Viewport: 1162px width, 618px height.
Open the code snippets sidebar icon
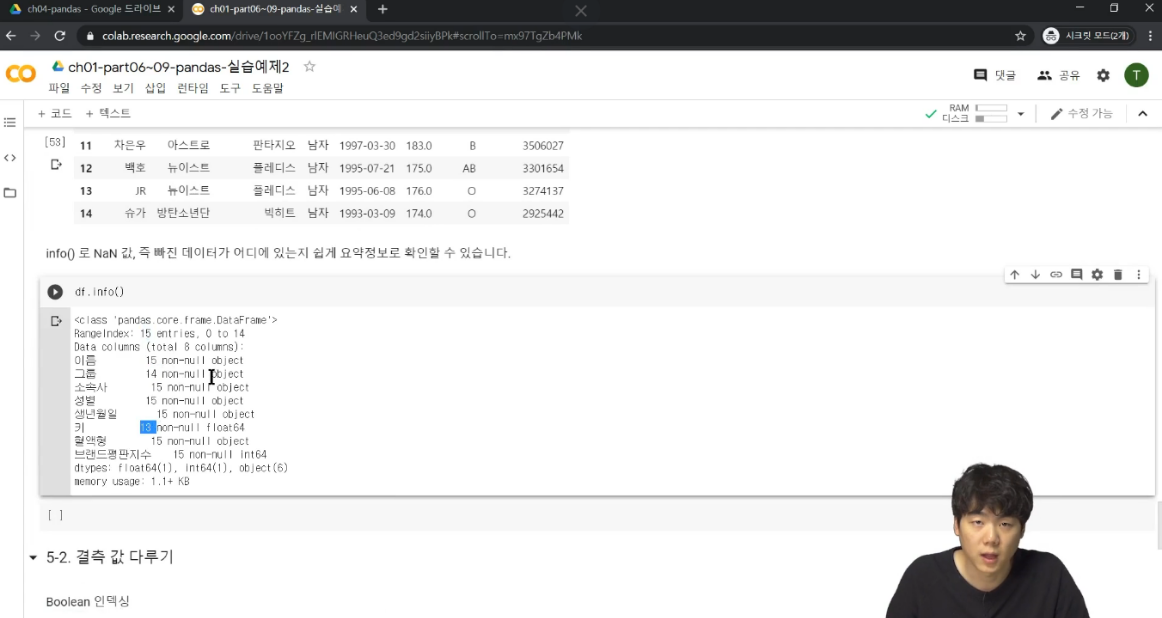[10, 158]
